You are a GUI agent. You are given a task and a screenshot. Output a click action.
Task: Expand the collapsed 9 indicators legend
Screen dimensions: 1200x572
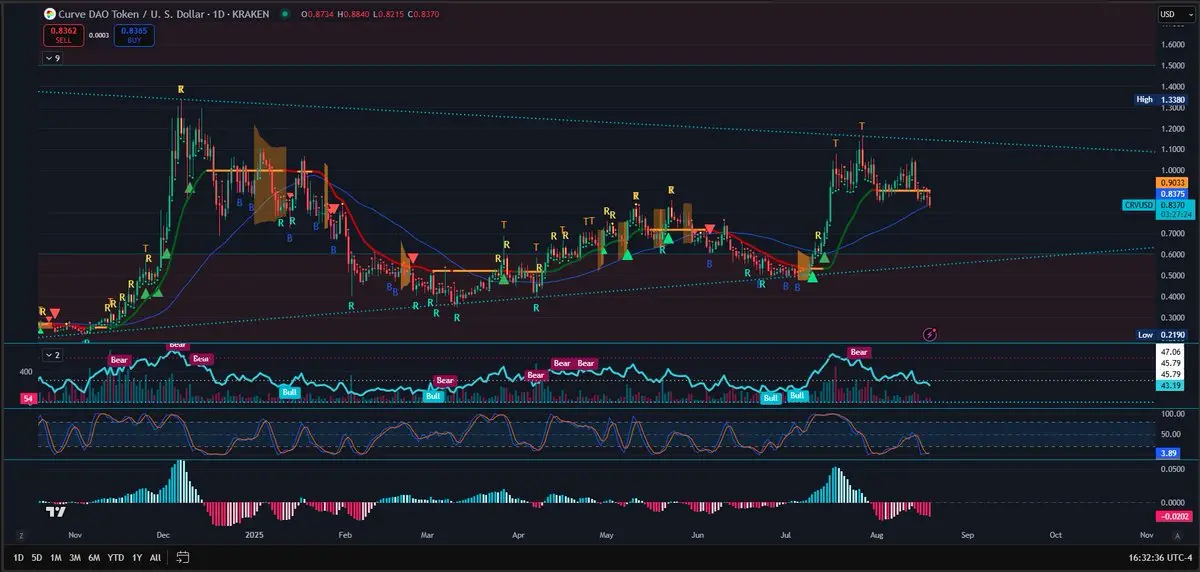tap(52, 59)
